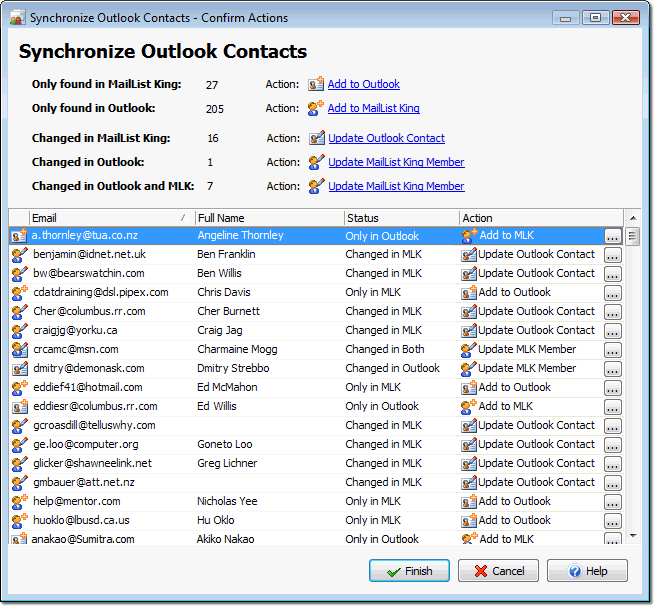Click the update member icon in Changed in Outlook row
The image size is (654, 606).
point(317,162)
